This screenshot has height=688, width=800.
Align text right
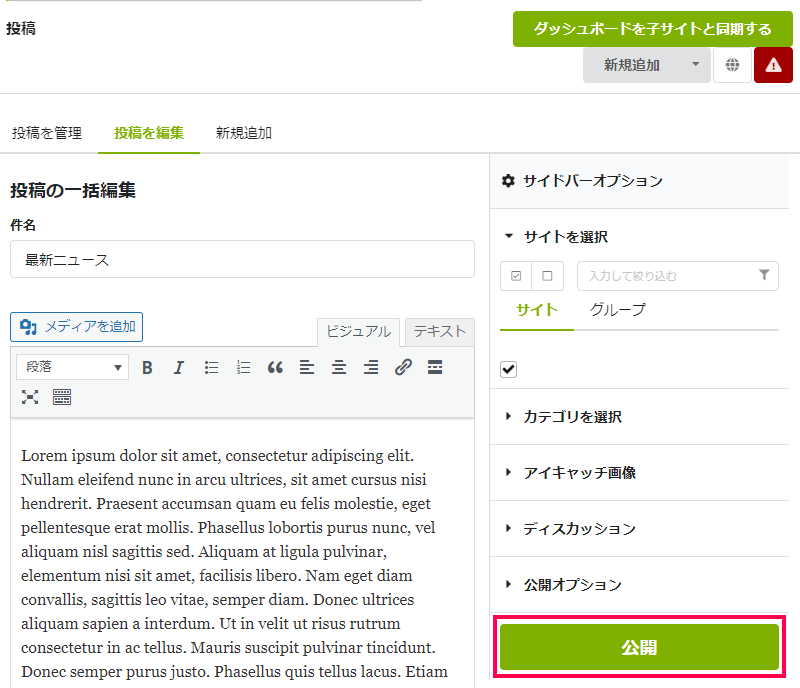tap(371, 367)
